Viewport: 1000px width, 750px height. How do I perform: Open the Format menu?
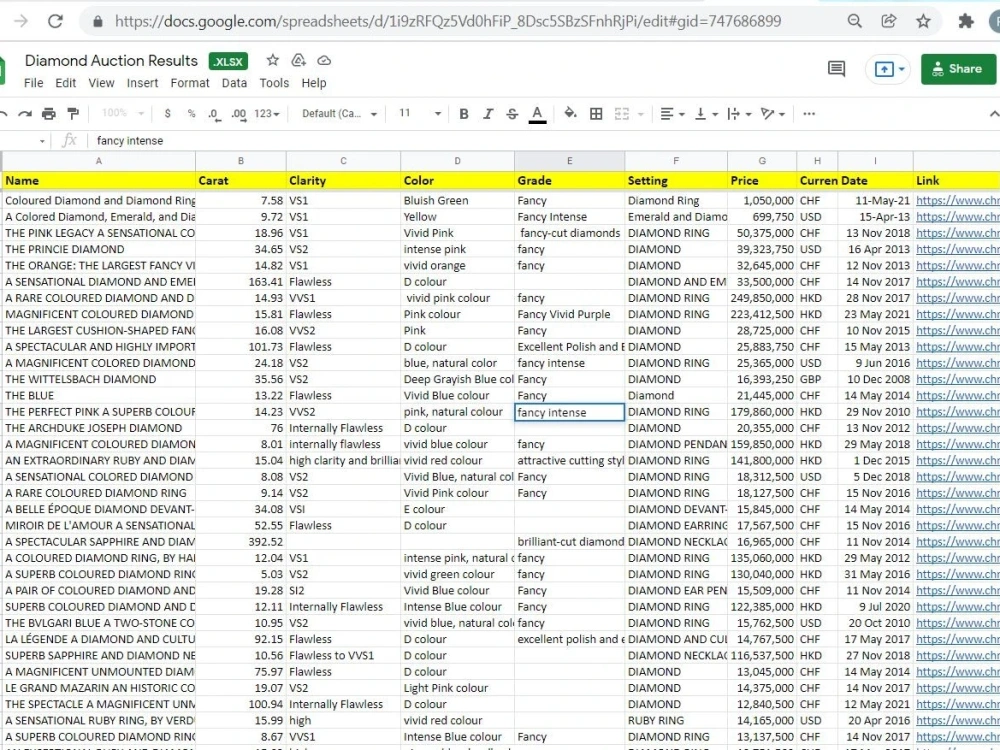pyautogui.click(x=189, y=83)
